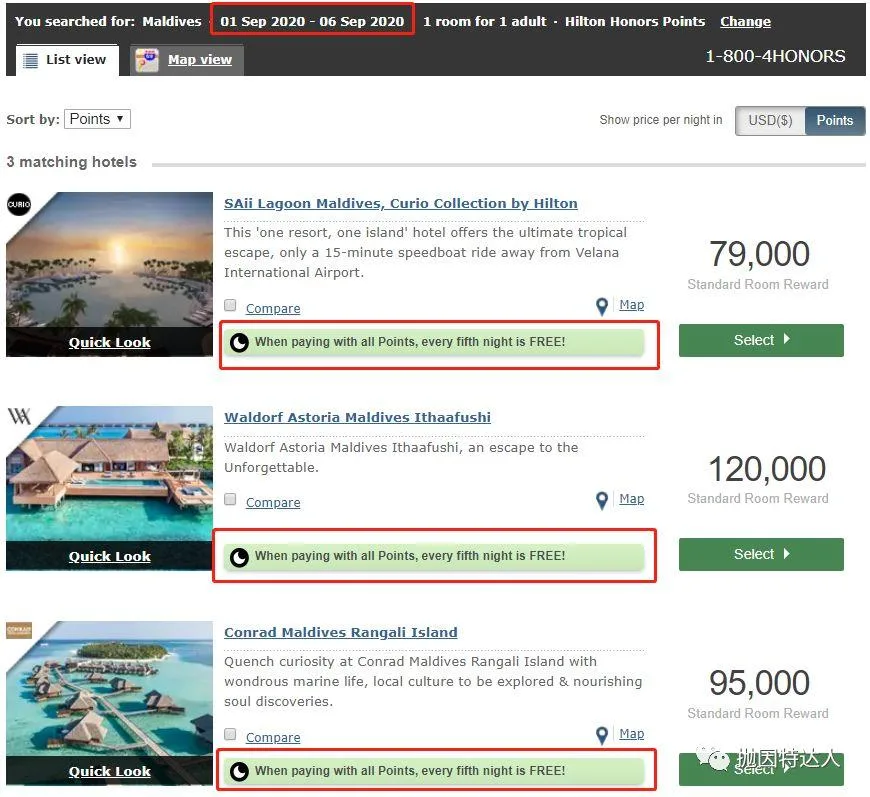Click the '3 matching hotels' heading

coord(72,162)
